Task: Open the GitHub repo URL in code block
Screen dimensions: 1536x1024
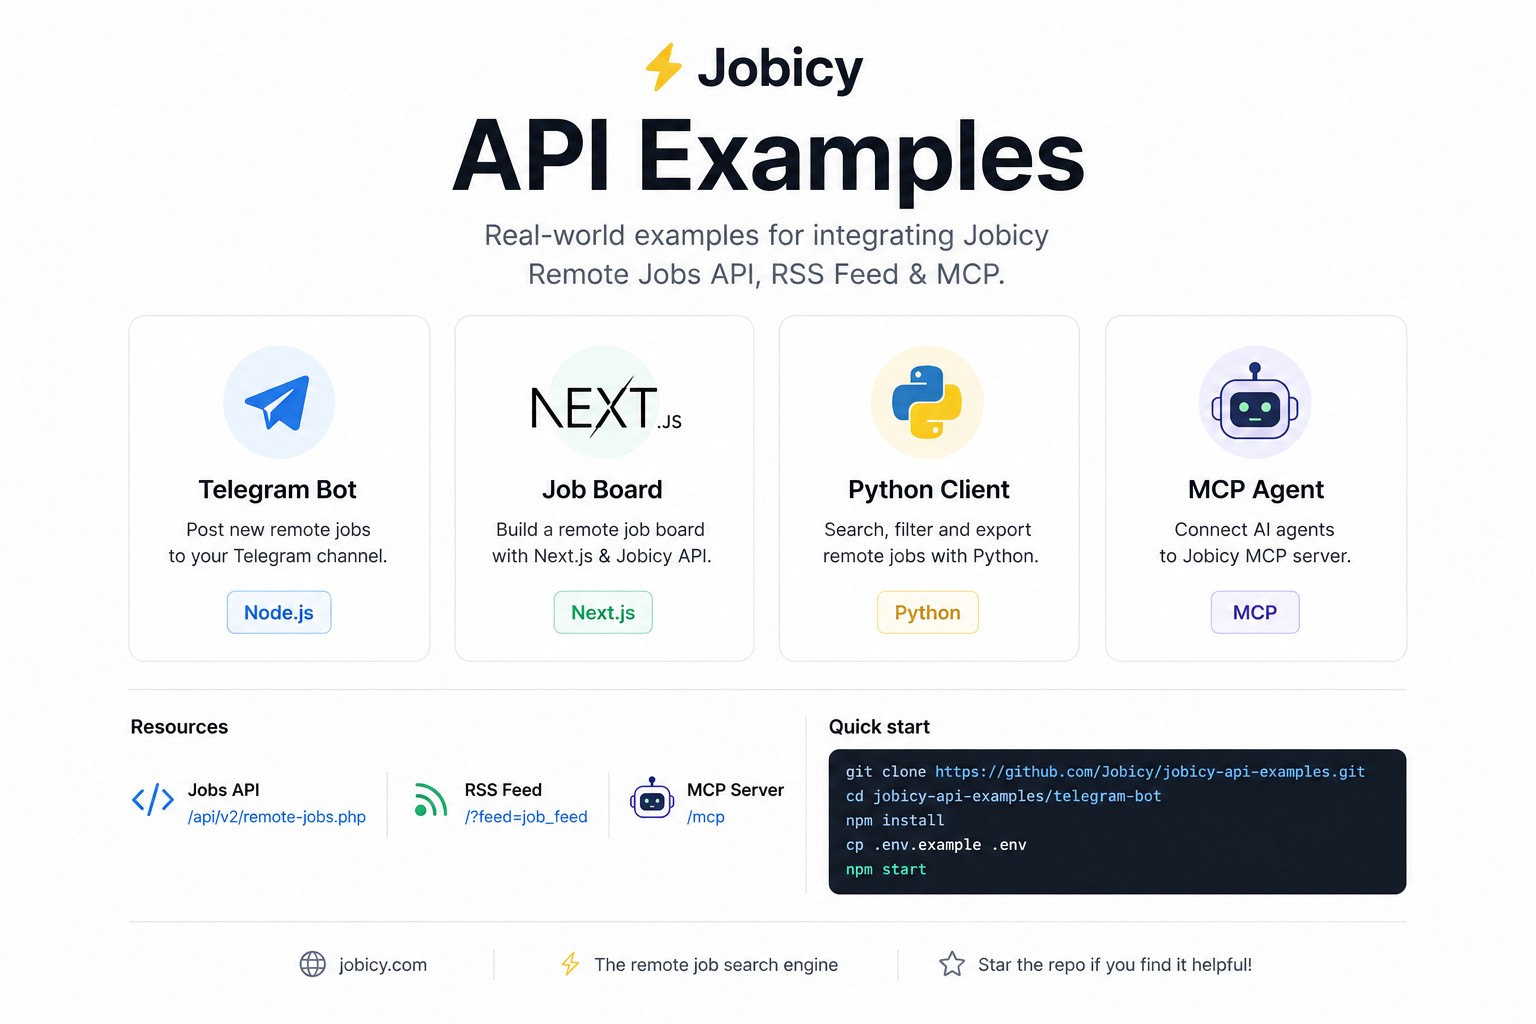Action: 1150,771
